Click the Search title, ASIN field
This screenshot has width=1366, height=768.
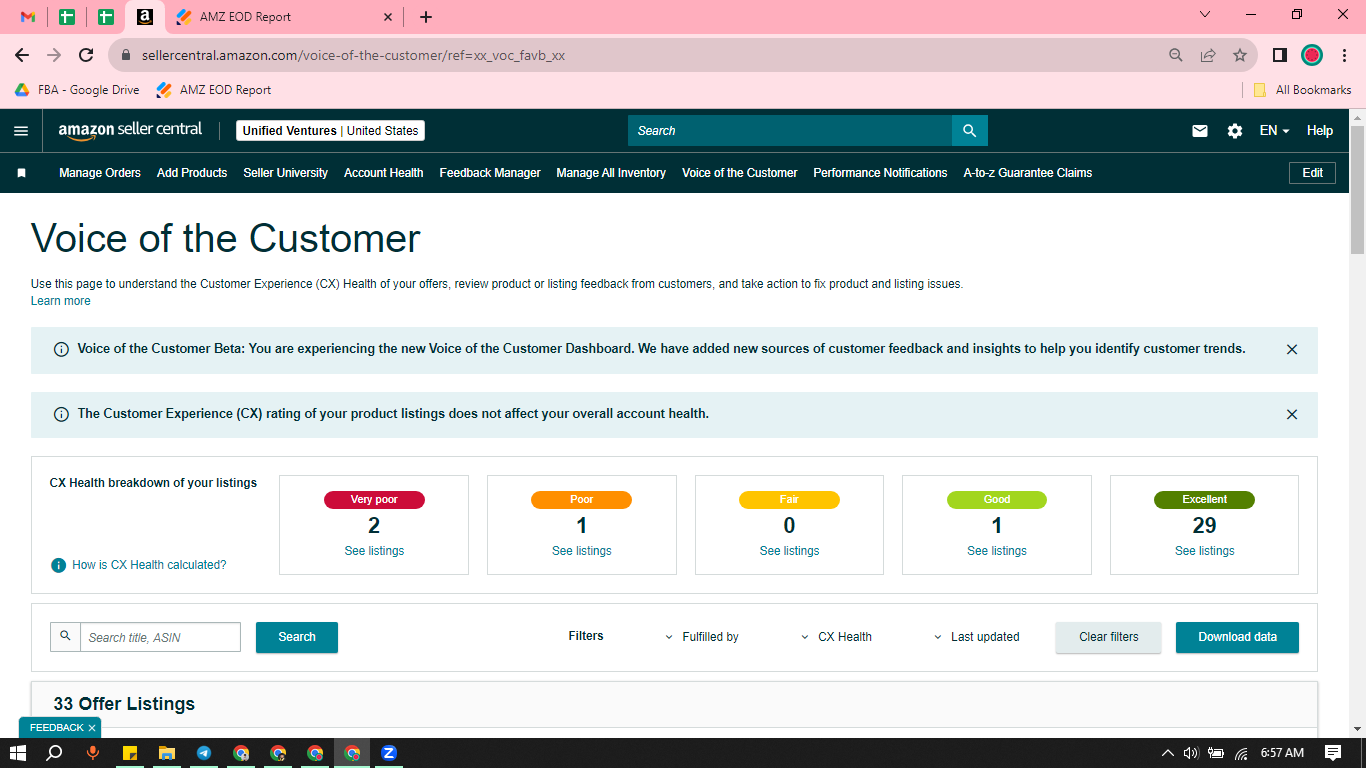click(x=160, y=637)
